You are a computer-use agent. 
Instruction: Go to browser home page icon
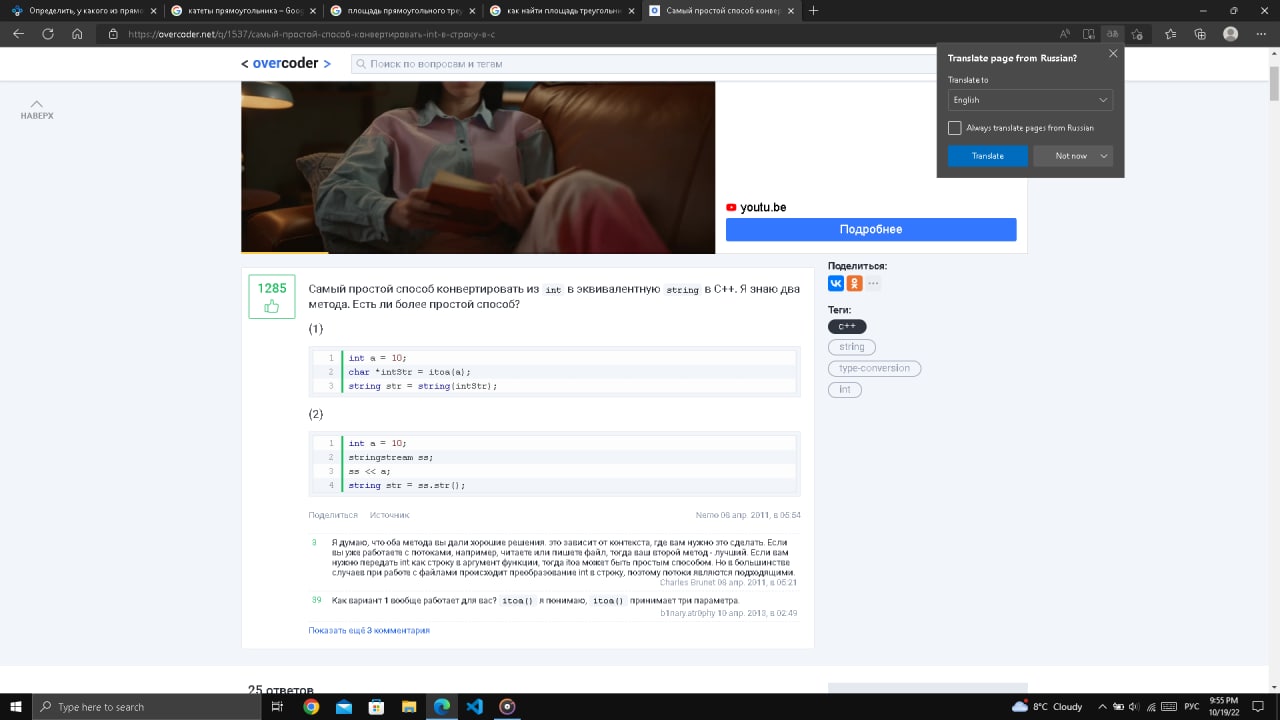(x=77, y=33)
